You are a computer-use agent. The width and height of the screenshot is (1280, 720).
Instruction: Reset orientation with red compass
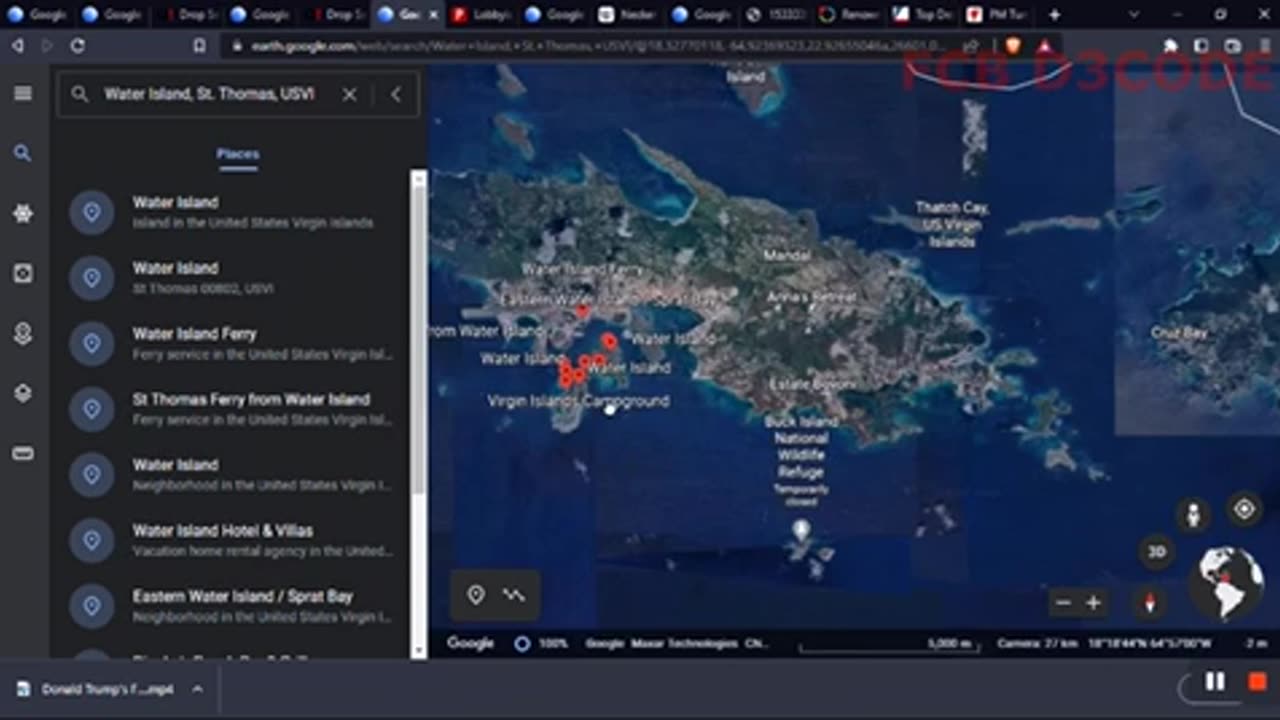[1149, 602]
